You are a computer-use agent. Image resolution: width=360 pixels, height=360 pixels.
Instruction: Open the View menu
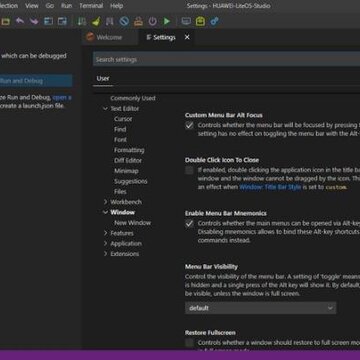tap(32, 6)
